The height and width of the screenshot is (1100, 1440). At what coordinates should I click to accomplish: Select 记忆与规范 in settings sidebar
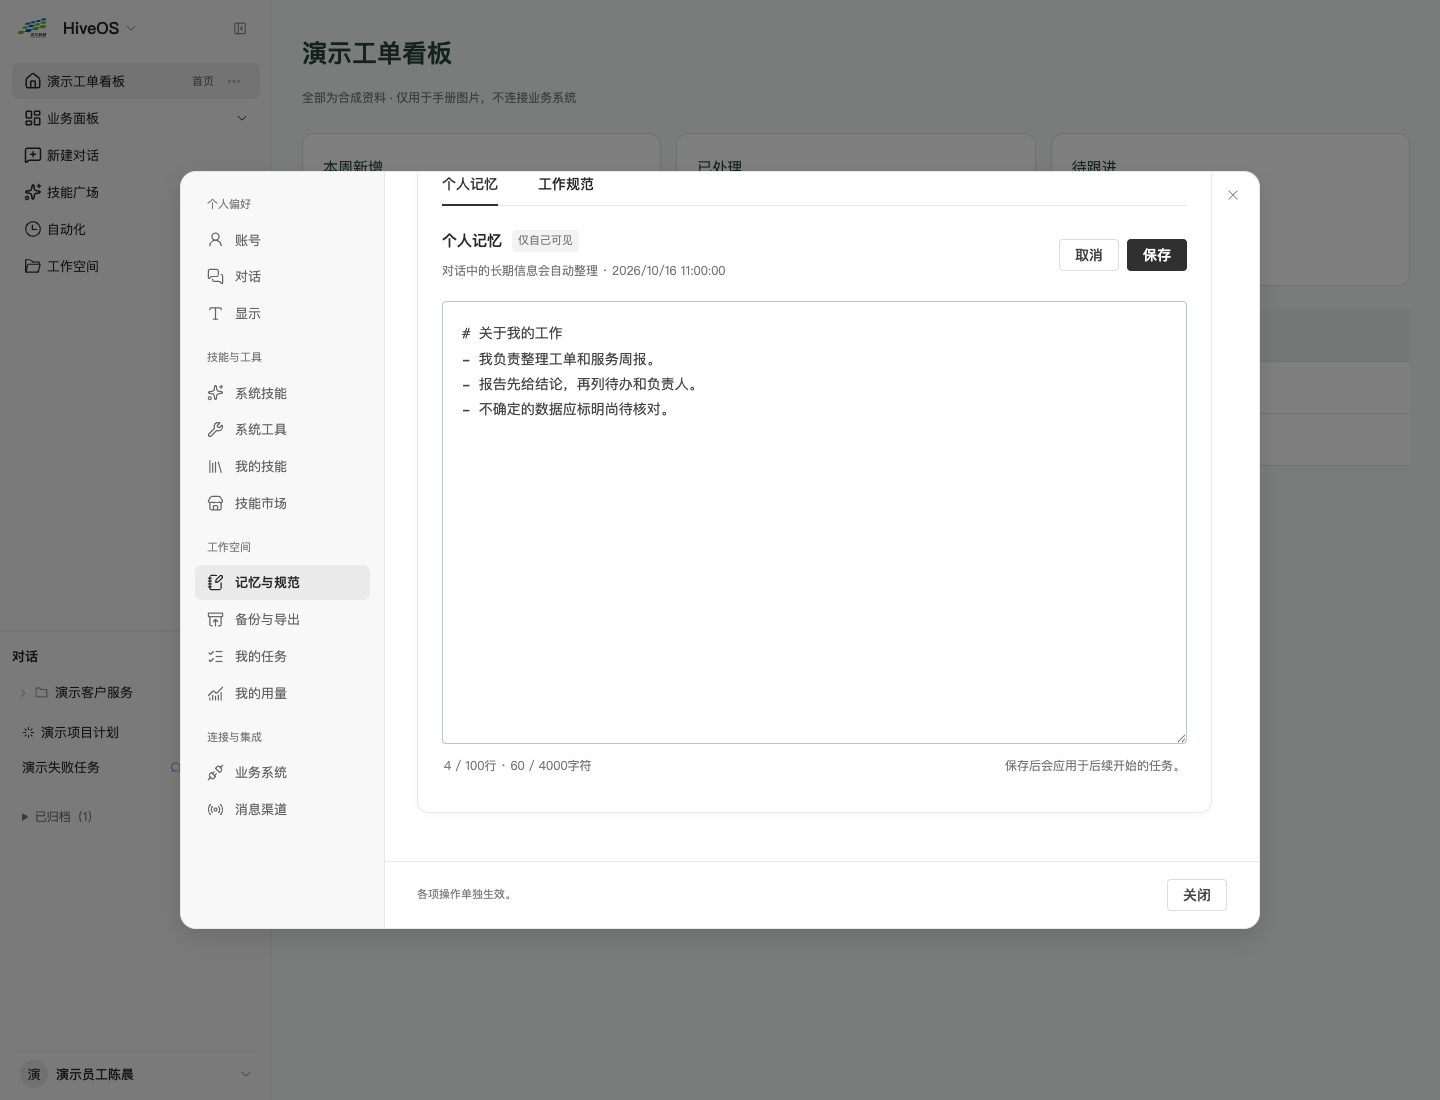(x=282, y=583)
